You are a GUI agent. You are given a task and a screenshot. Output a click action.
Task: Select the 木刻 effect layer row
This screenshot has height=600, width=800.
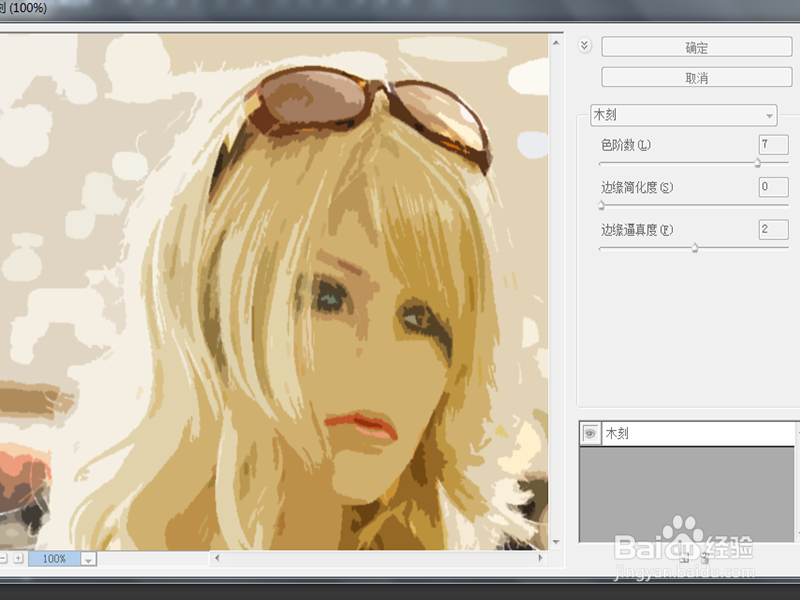[687, 434]
